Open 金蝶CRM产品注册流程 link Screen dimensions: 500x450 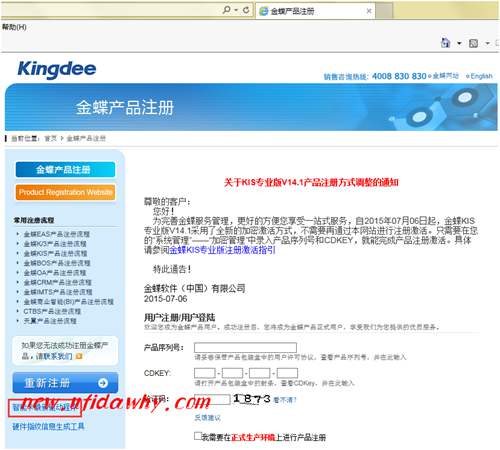pos(57,282)
